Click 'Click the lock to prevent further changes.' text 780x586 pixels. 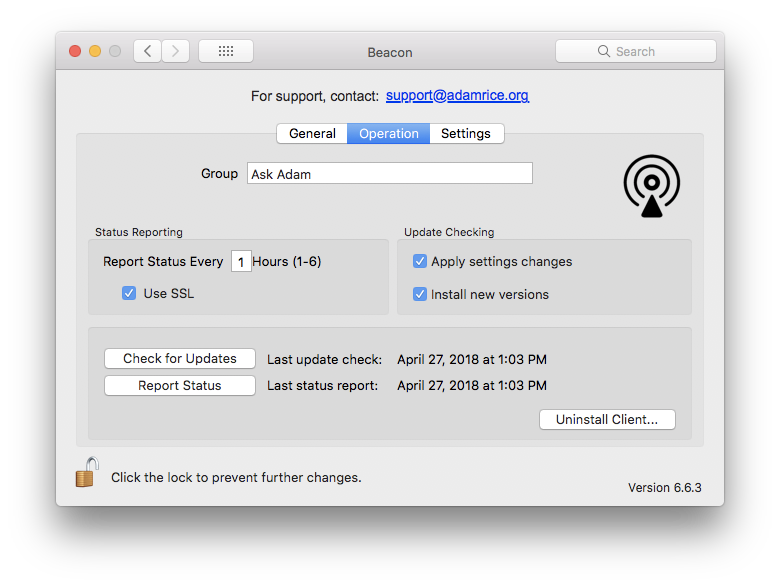[236, 478]
